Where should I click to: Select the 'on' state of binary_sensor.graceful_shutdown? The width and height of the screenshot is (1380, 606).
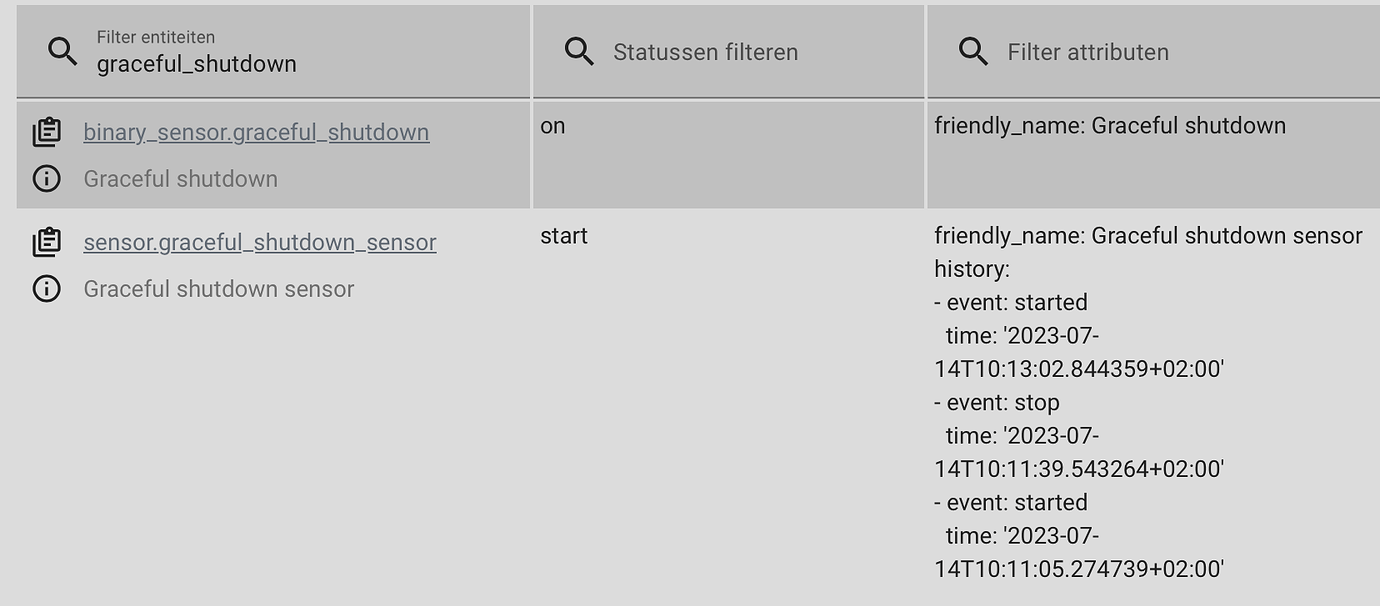[554, 125]
